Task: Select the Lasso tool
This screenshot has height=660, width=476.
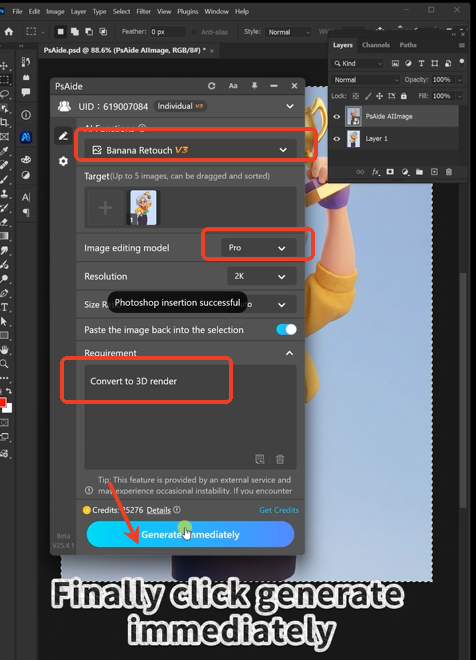Action: (x=4, y=93)
